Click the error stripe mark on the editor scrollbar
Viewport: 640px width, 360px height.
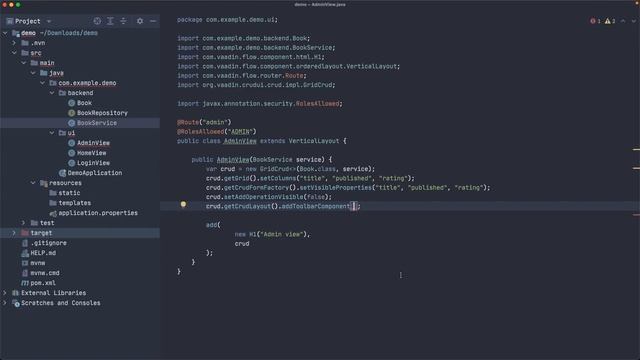636,215
